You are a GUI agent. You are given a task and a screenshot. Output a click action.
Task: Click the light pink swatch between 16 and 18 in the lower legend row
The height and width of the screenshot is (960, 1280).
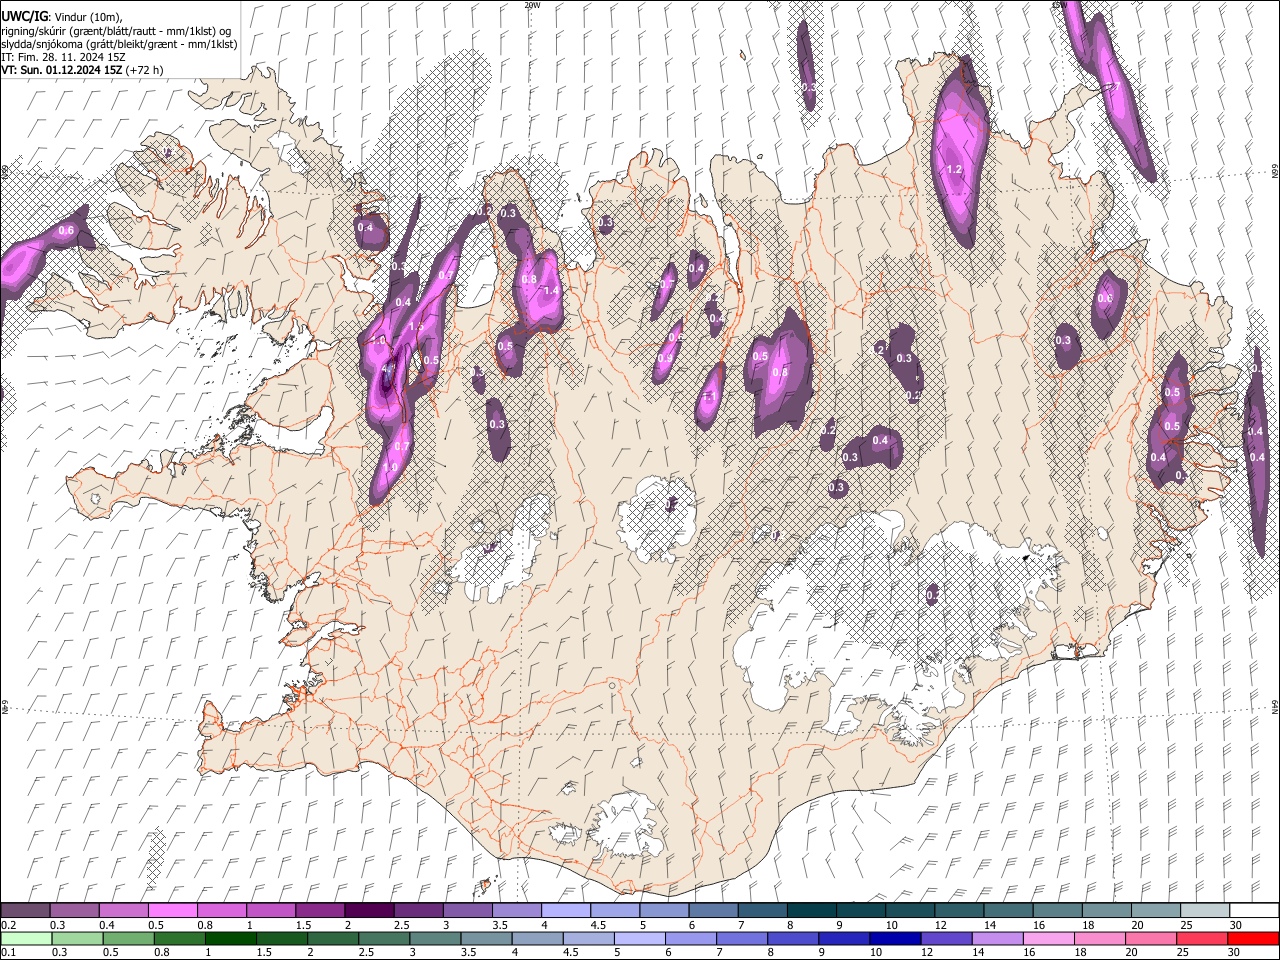1048,939
